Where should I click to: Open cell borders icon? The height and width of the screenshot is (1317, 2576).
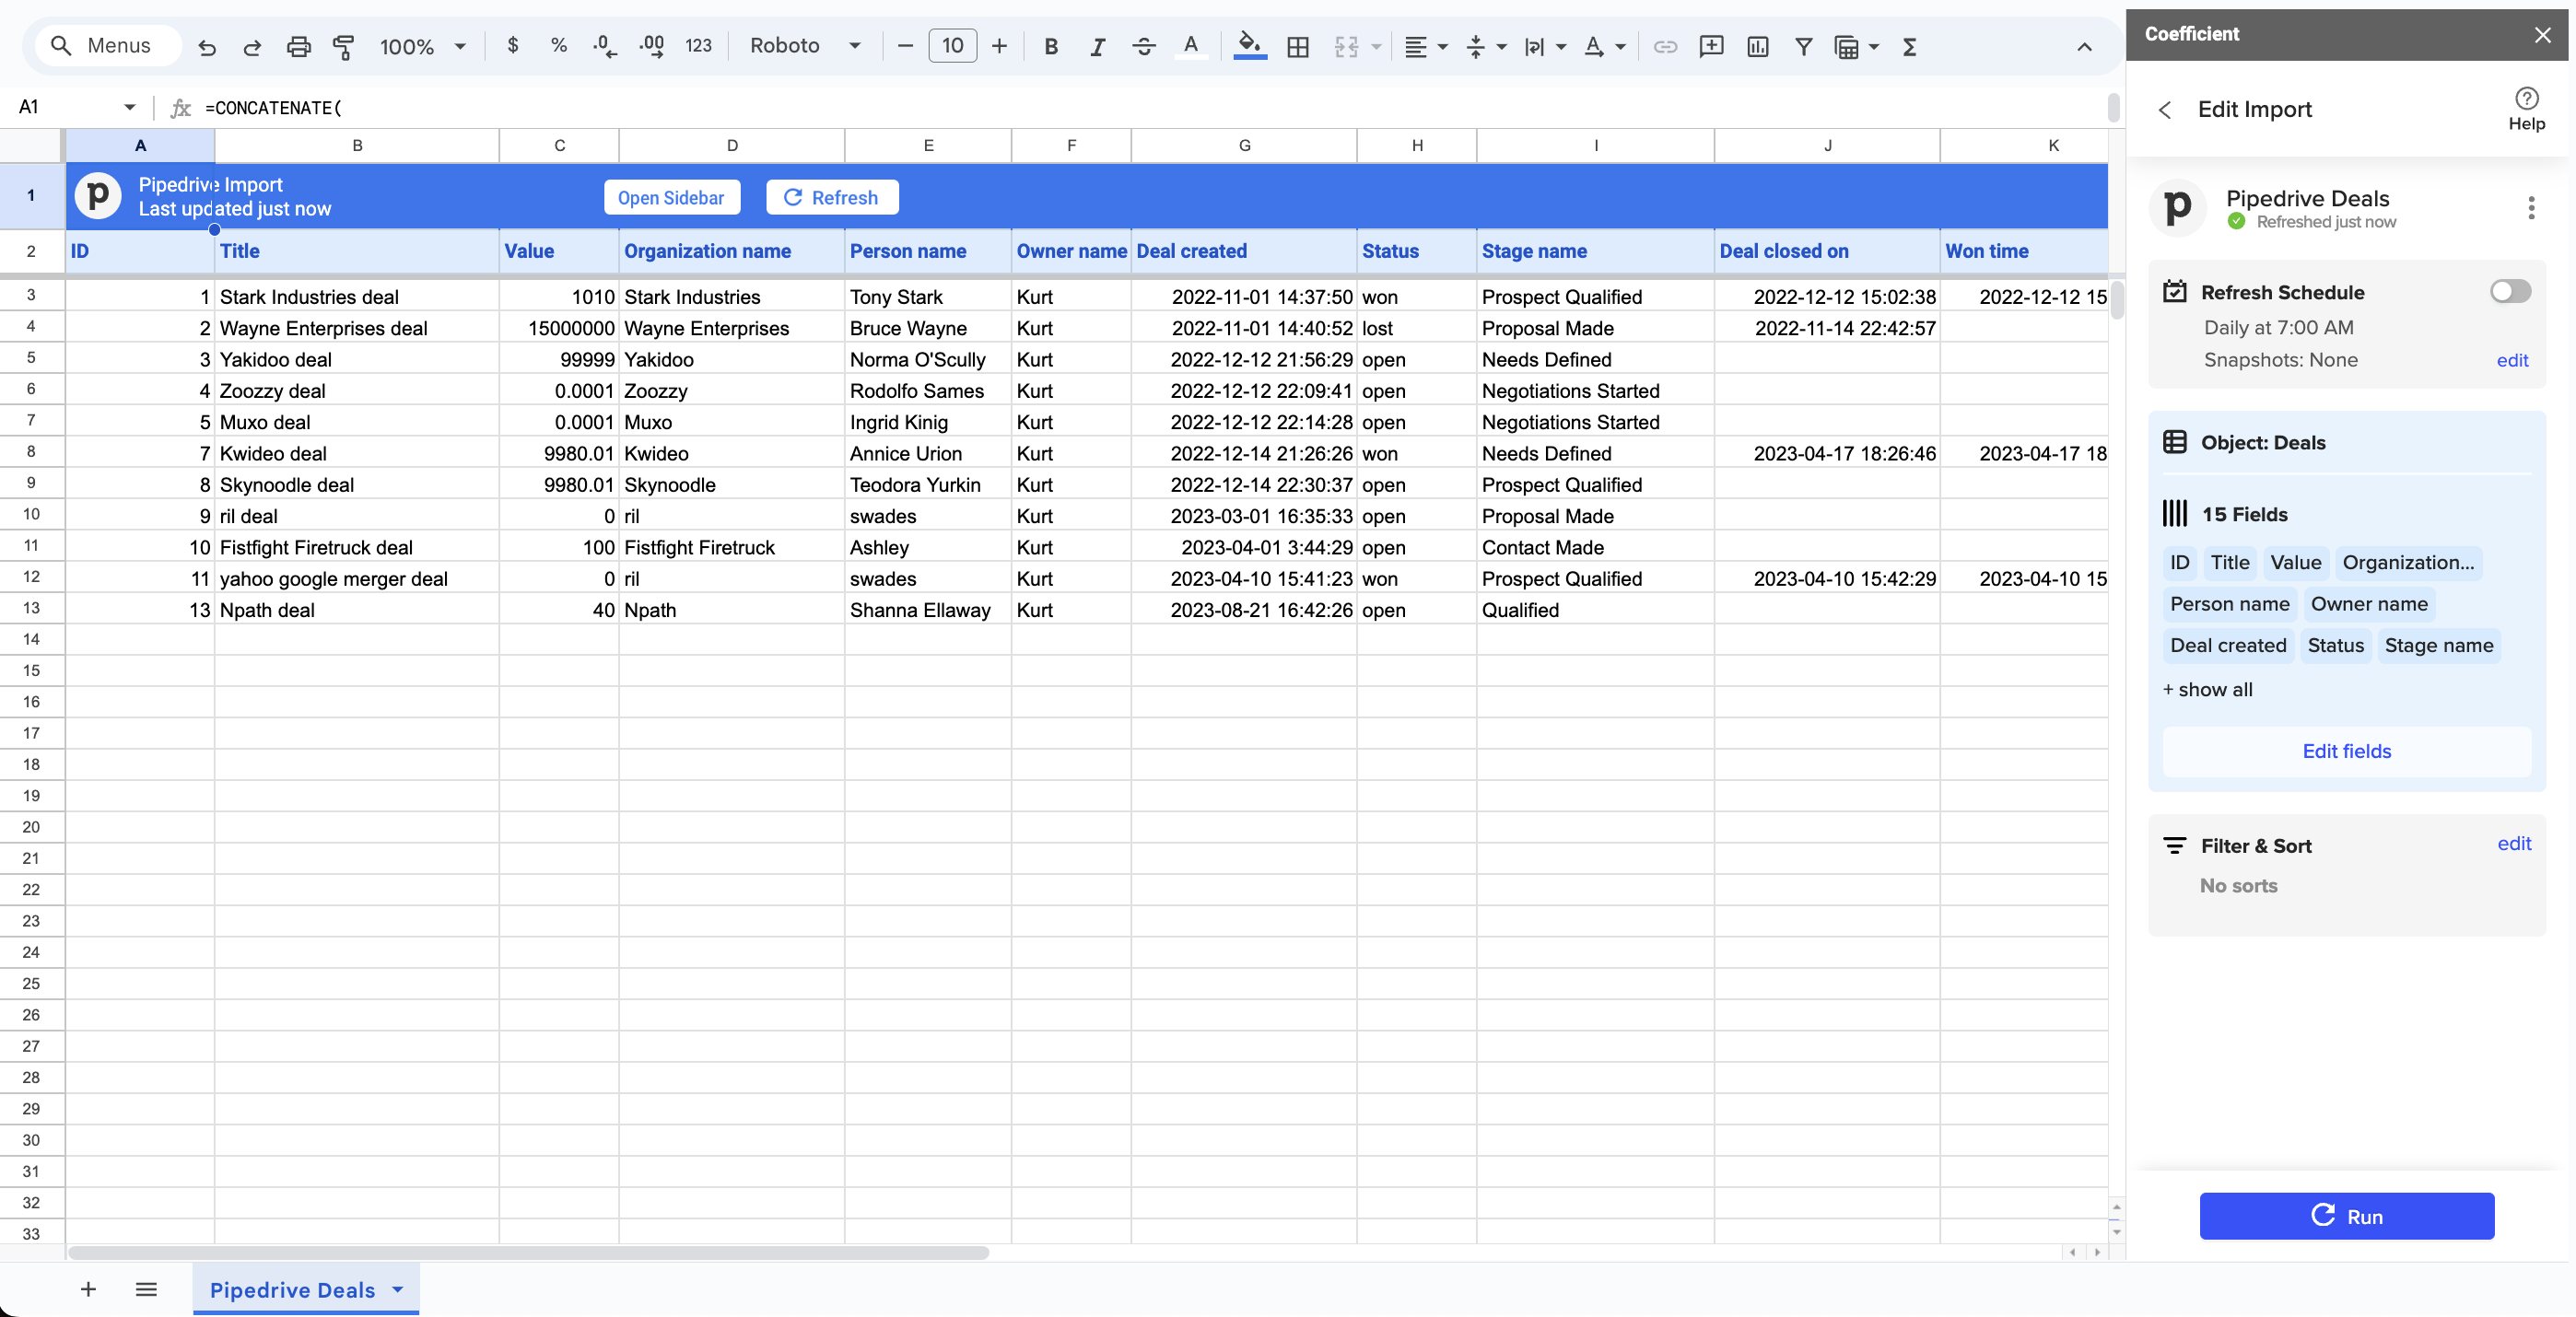(1298, 46)
